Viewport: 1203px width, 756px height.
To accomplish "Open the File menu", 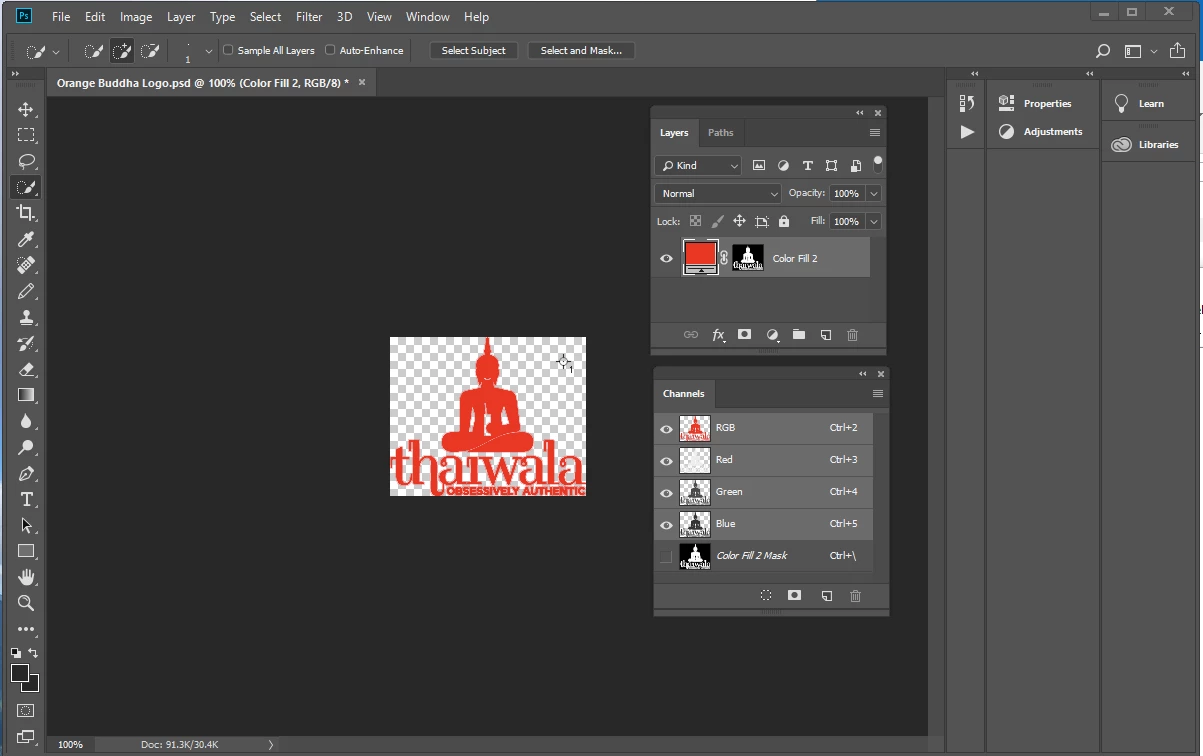I will point(61,17).
